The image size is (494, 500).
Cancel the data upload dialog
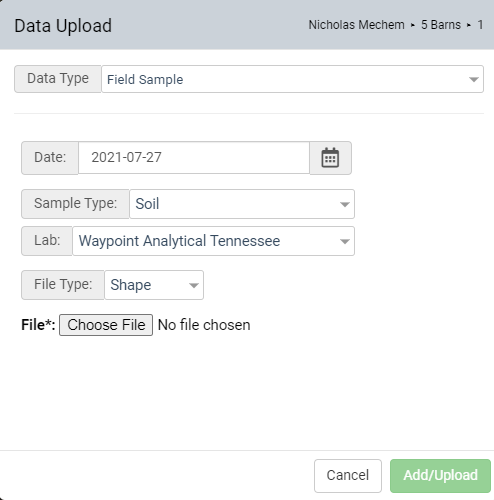(x=348, y=476)
